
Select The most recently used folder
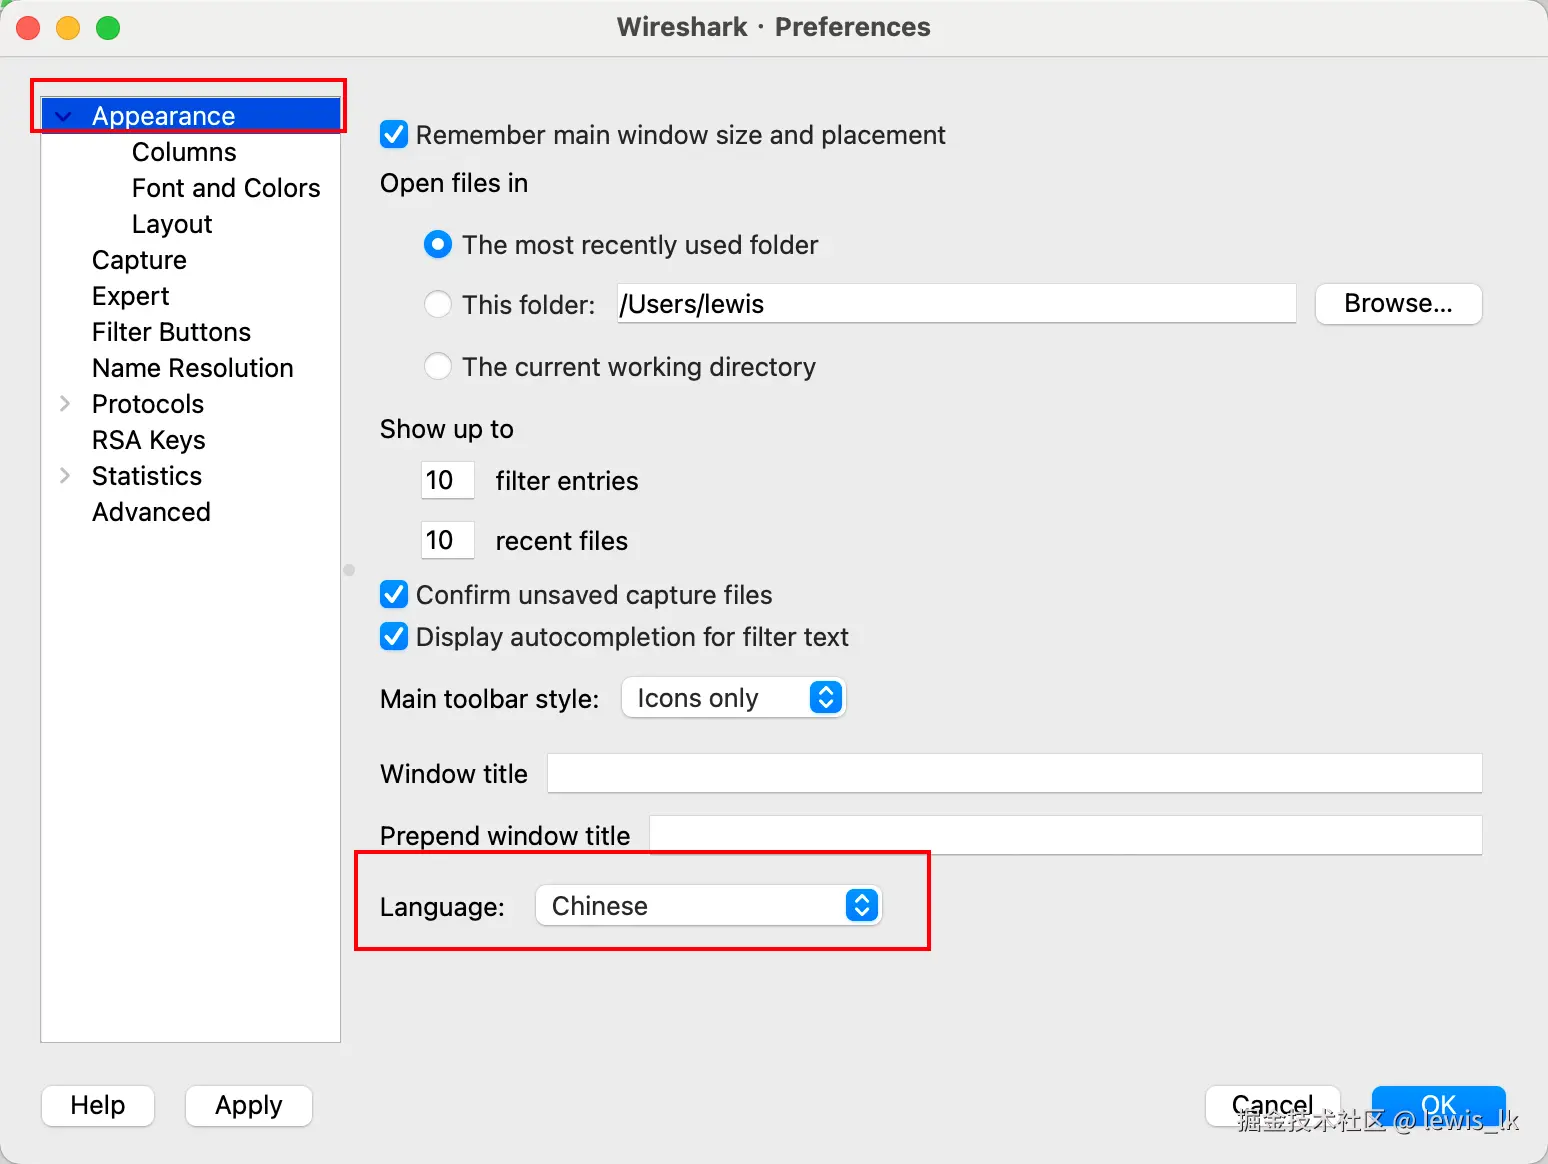[438, 245]
